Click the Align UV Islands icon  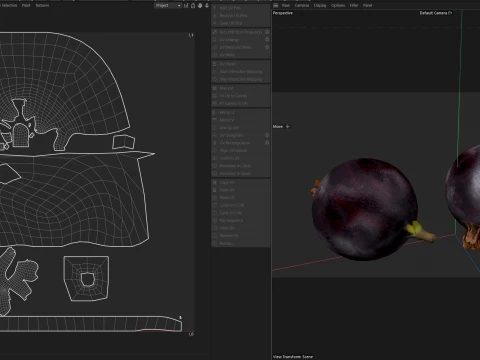[x=215, y=150]
